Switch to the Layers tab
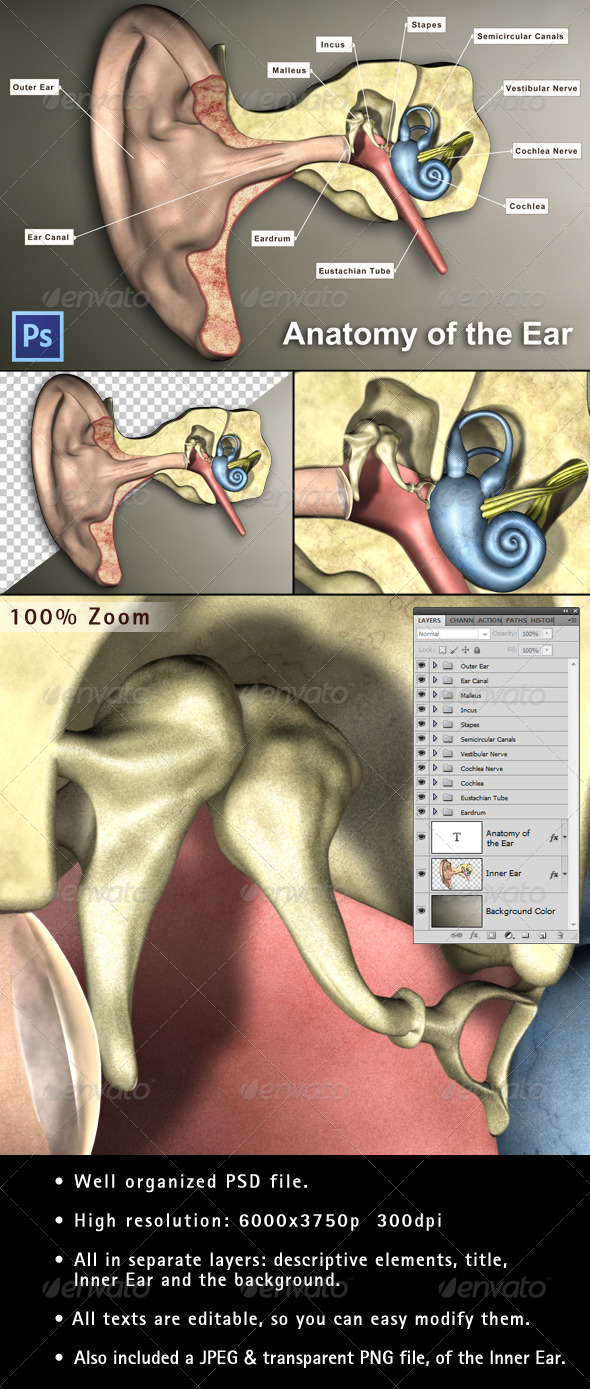This screenshot has height=1389, width=590. click(x=429, y=620)
